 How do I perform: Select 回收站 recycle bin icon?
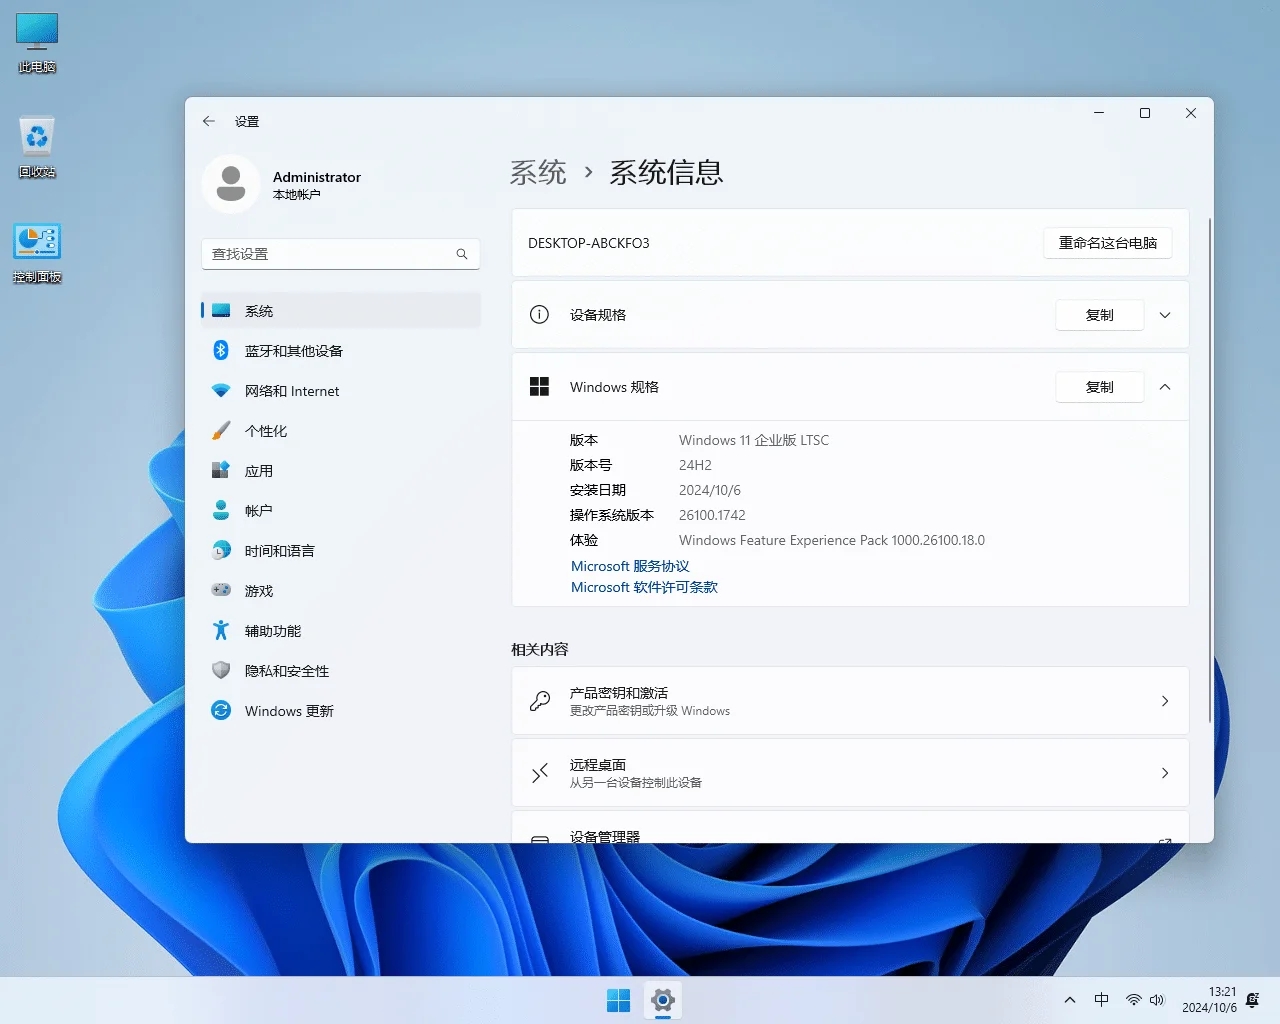(37, 148)
